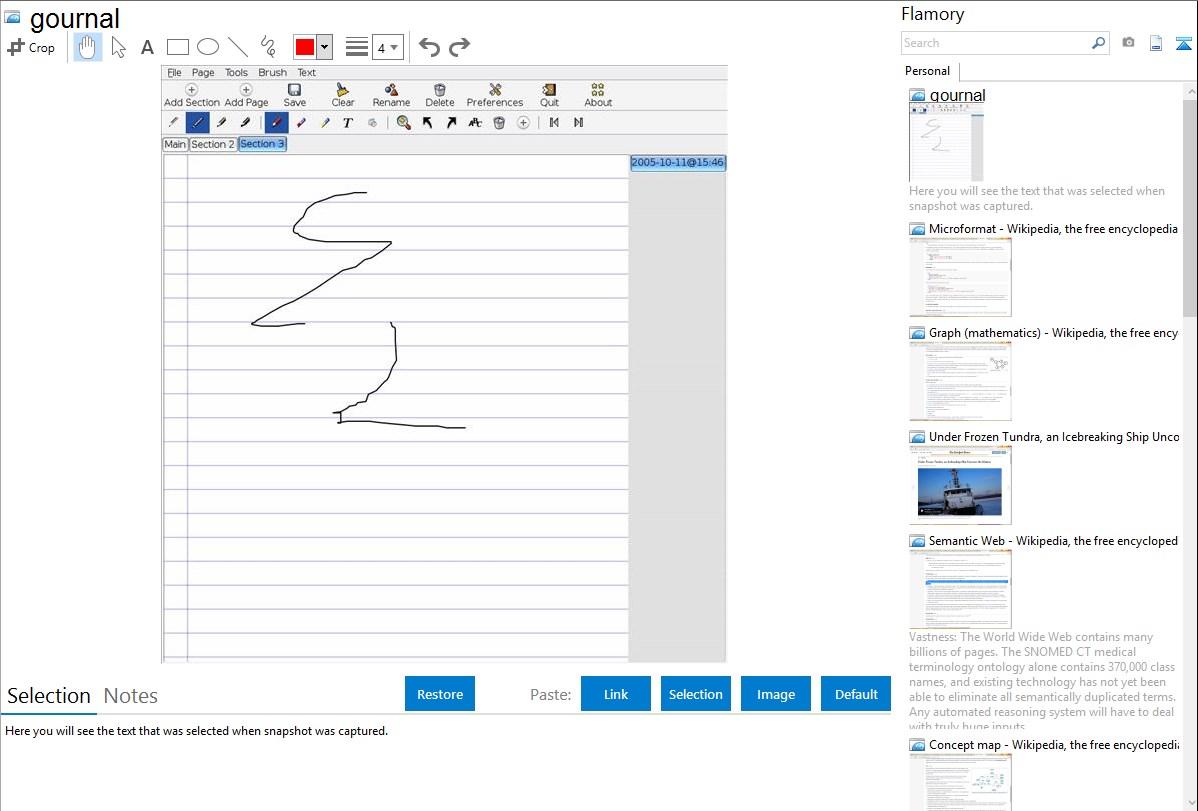This screenshot has width=1198, height=811.
Task: Switch to the Section 3 tab
Action: click(x=262, y=144)
